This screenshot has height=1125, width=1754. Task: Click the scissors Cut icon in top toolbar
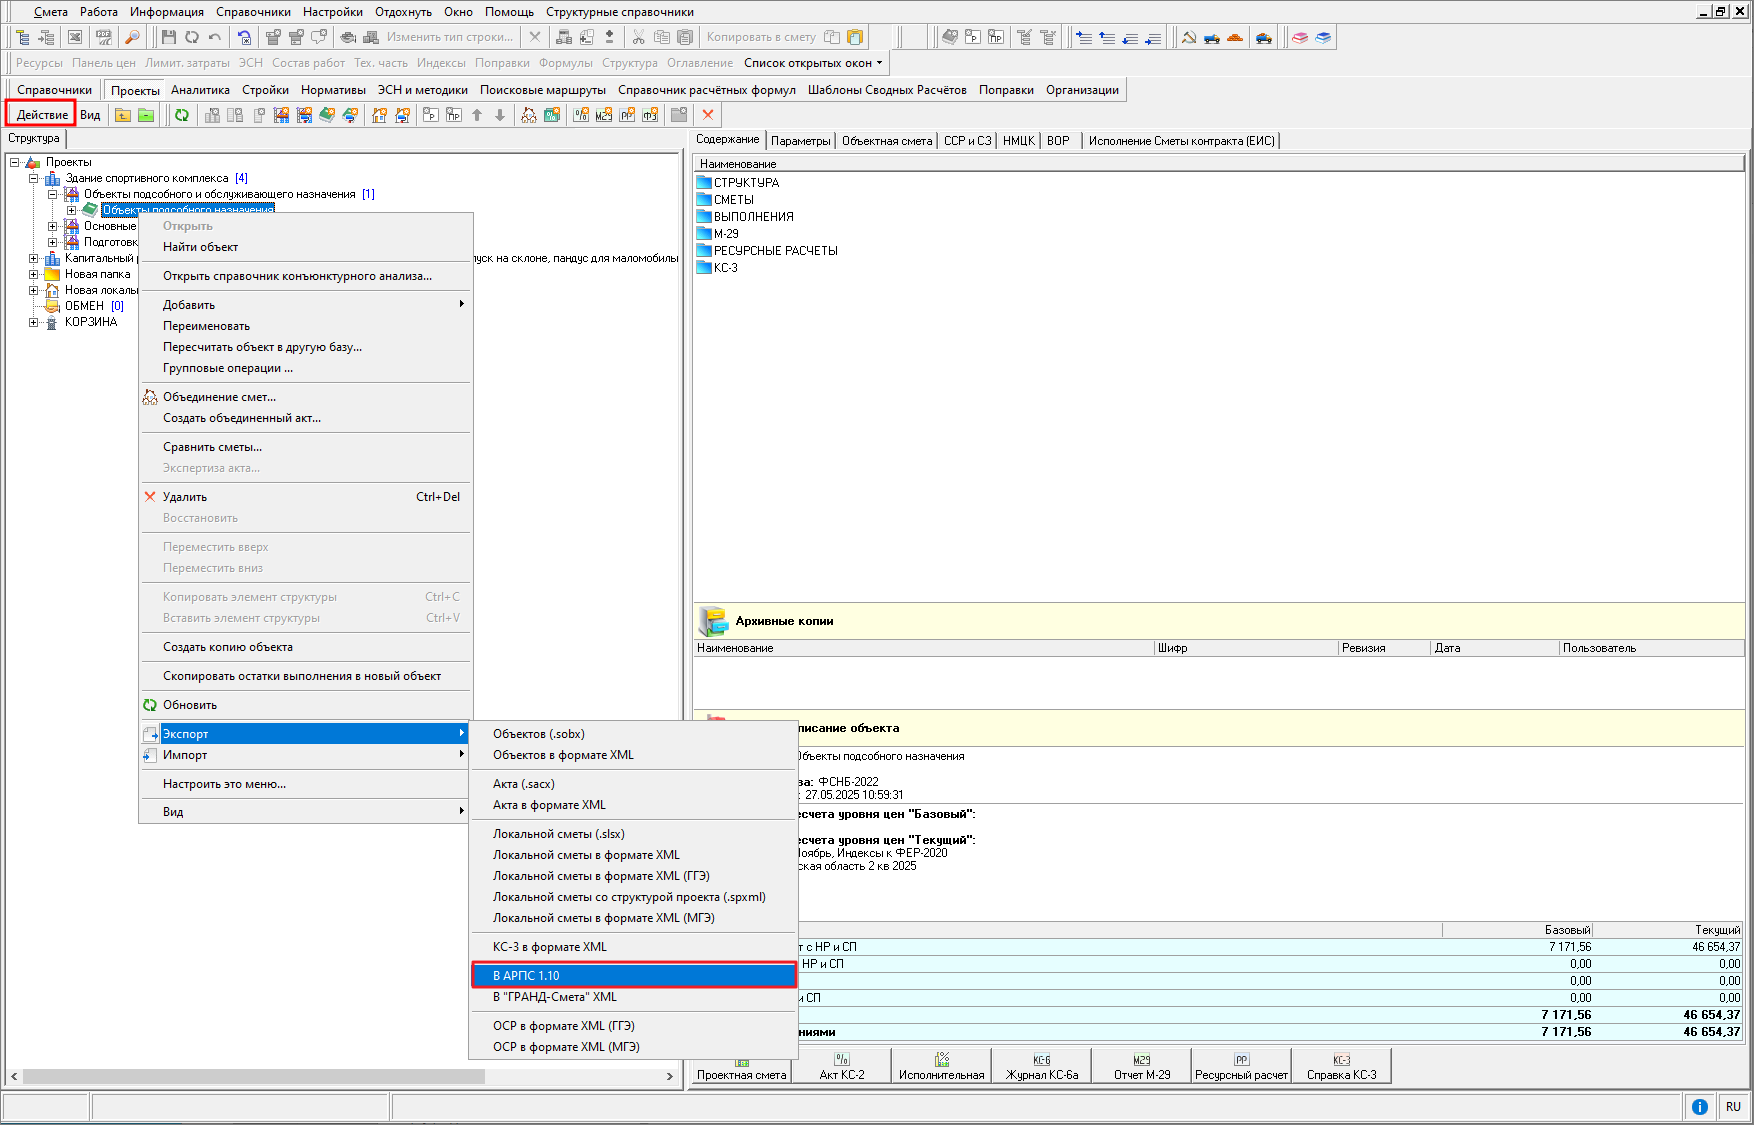pos(638,37)
